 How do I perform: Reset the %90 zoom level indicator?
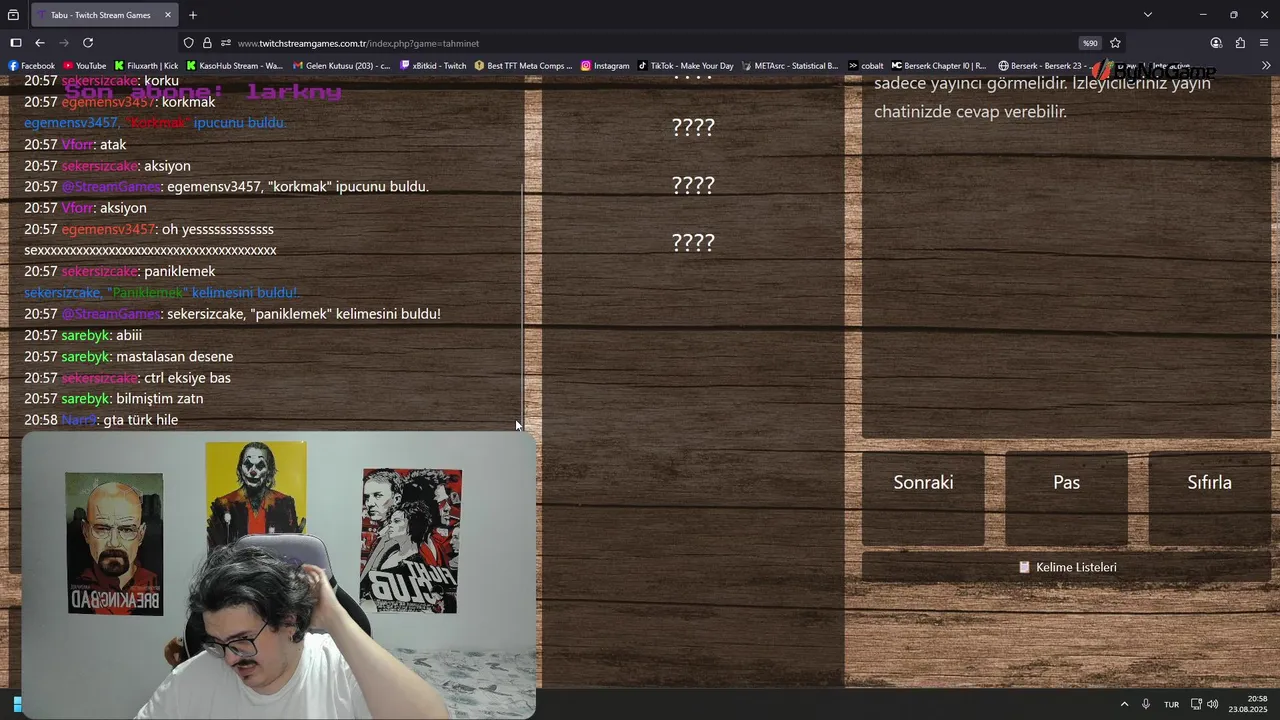point(1089,43)
